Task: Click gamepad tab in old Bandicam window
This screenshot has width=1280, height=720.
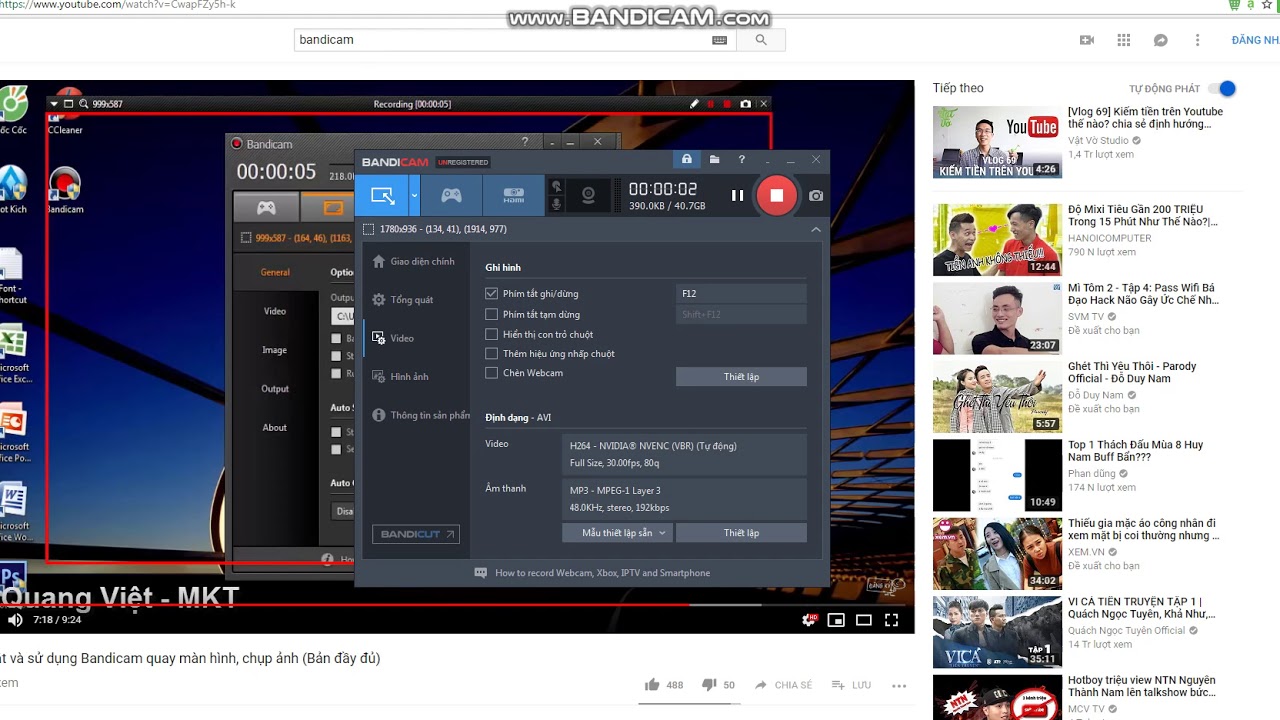Action: point(266,208)
